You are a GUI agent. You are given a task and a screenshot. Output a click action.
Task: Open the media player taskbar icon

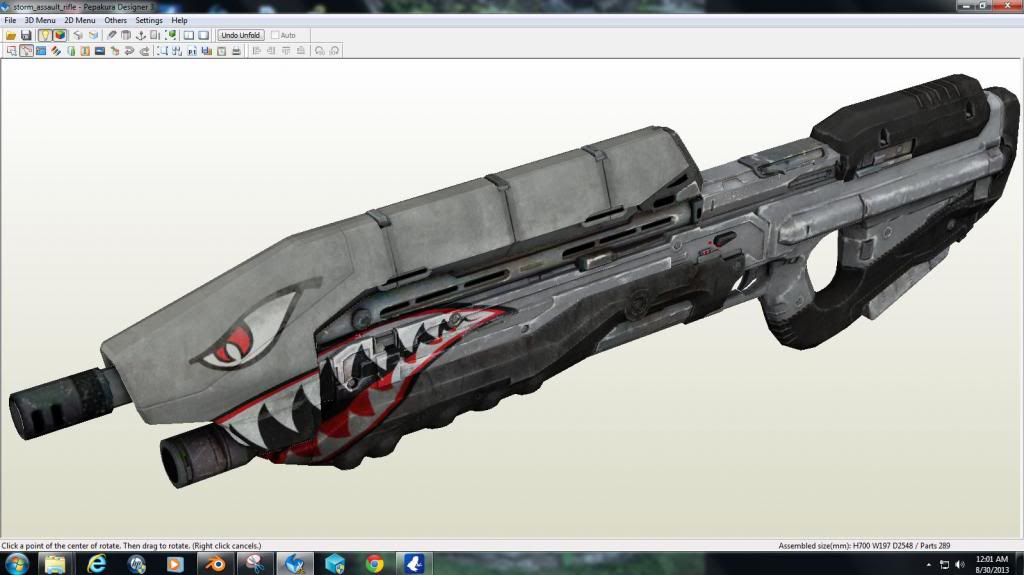click(175, 563)
